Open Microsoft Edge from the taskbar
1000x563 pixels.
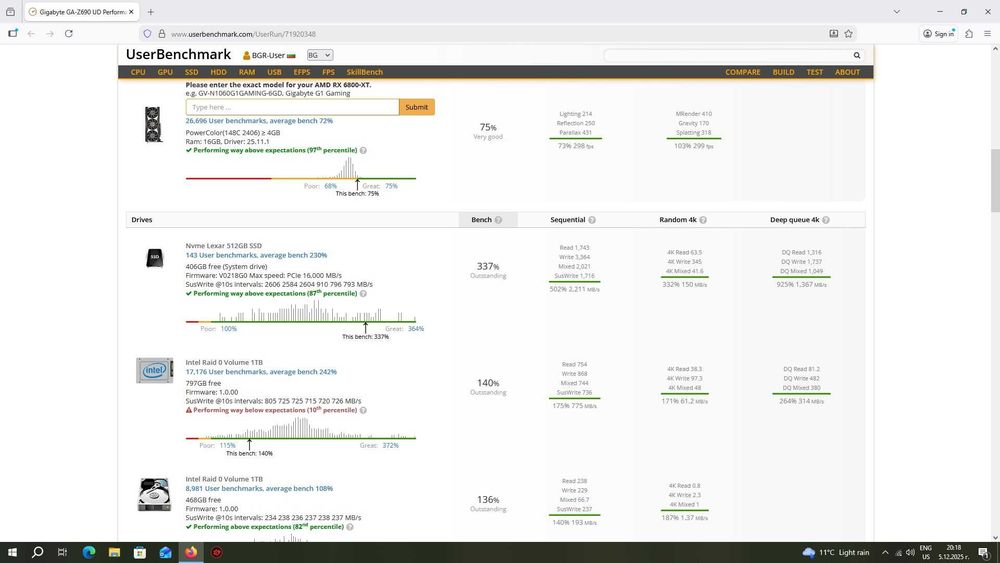coord(89,552)
